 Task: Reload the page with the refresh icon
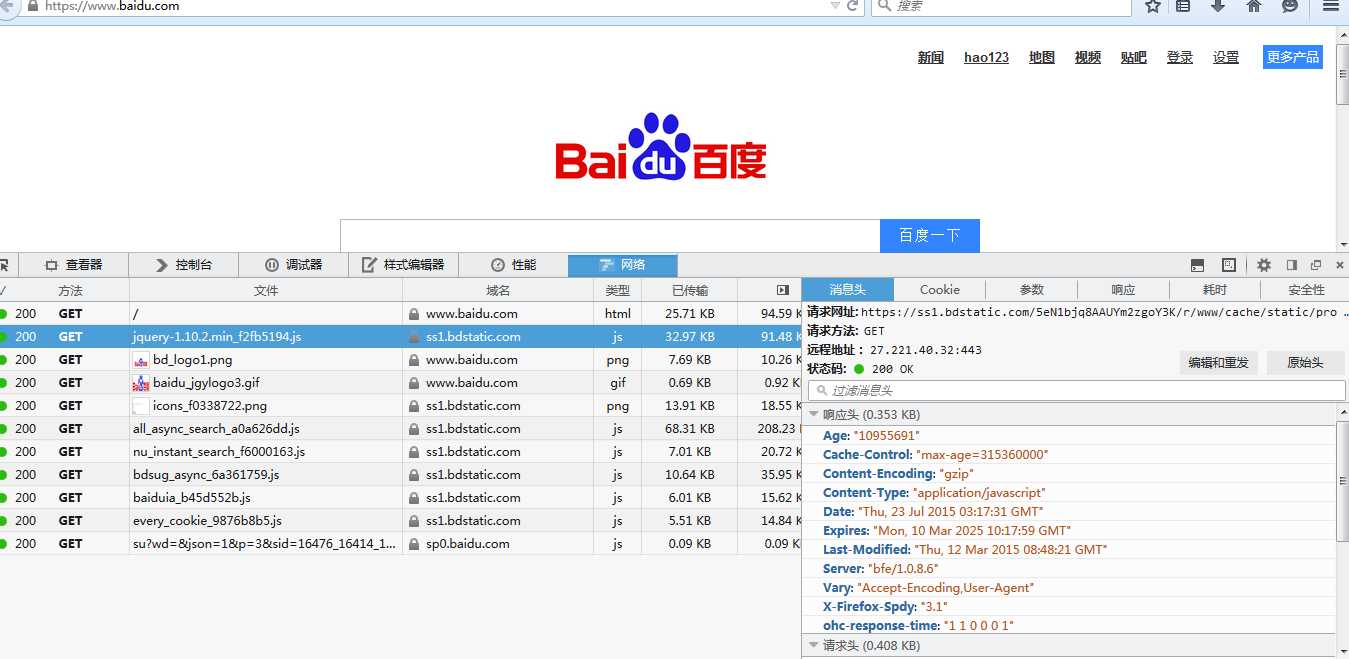click(x=853, y=6)
